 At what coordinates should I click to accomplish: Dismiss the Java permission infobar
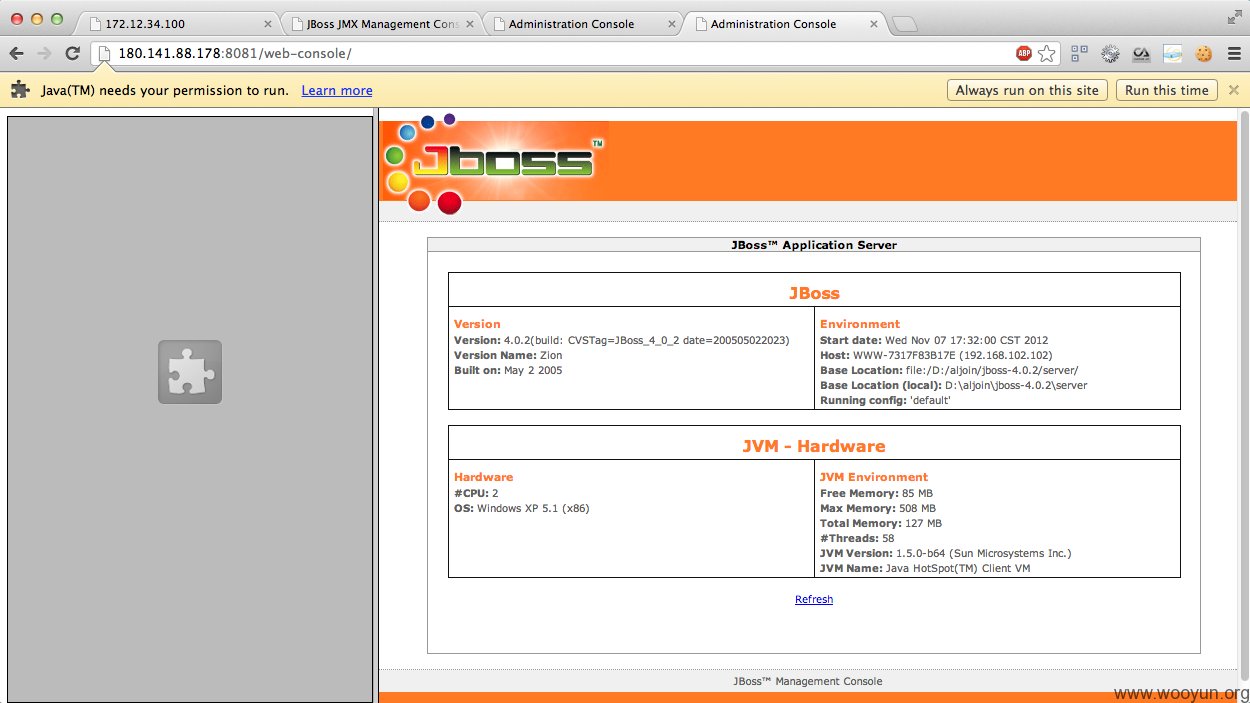click(x=1234, y=90)
